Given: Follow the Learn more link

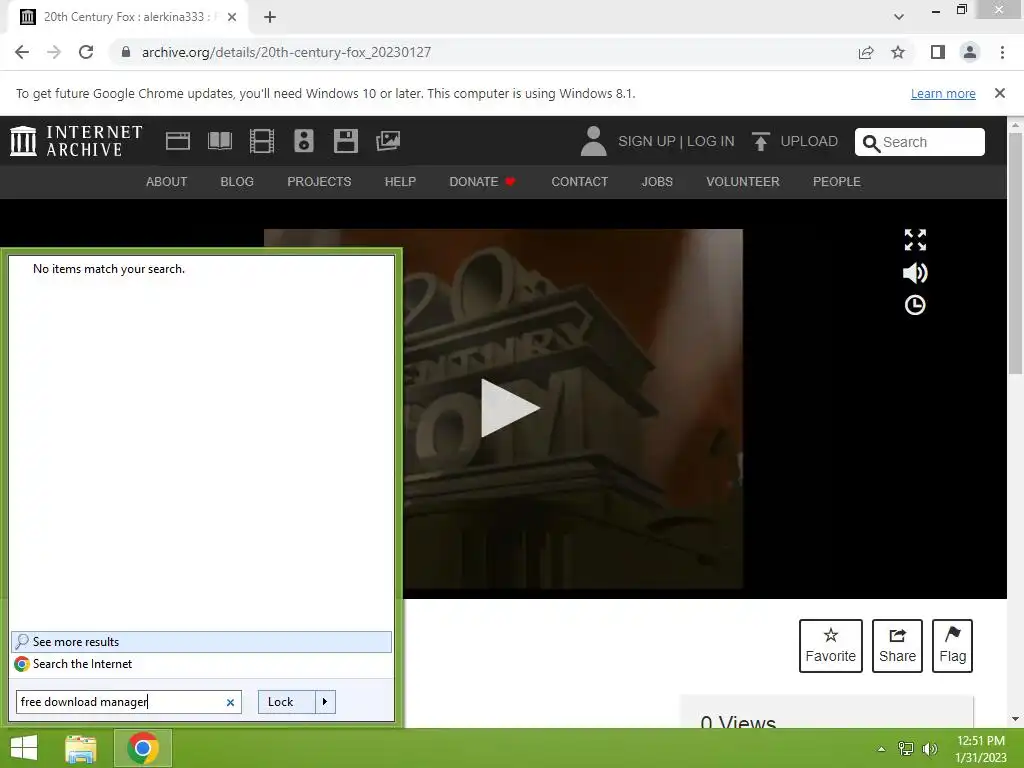Looking at the screenshot, I should point(943,93).
